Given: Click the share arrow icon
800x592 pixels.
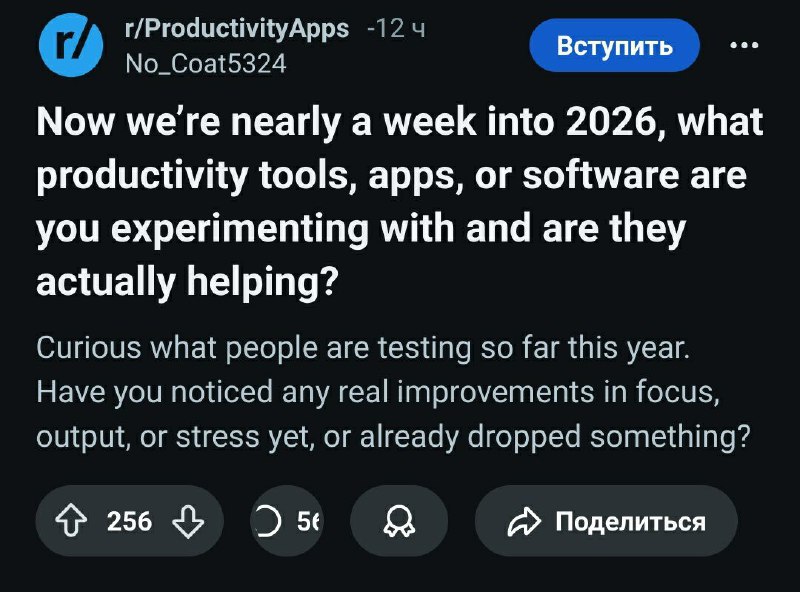Looking at the screenshot, I should pyautogui.click(x=525, y=521).
